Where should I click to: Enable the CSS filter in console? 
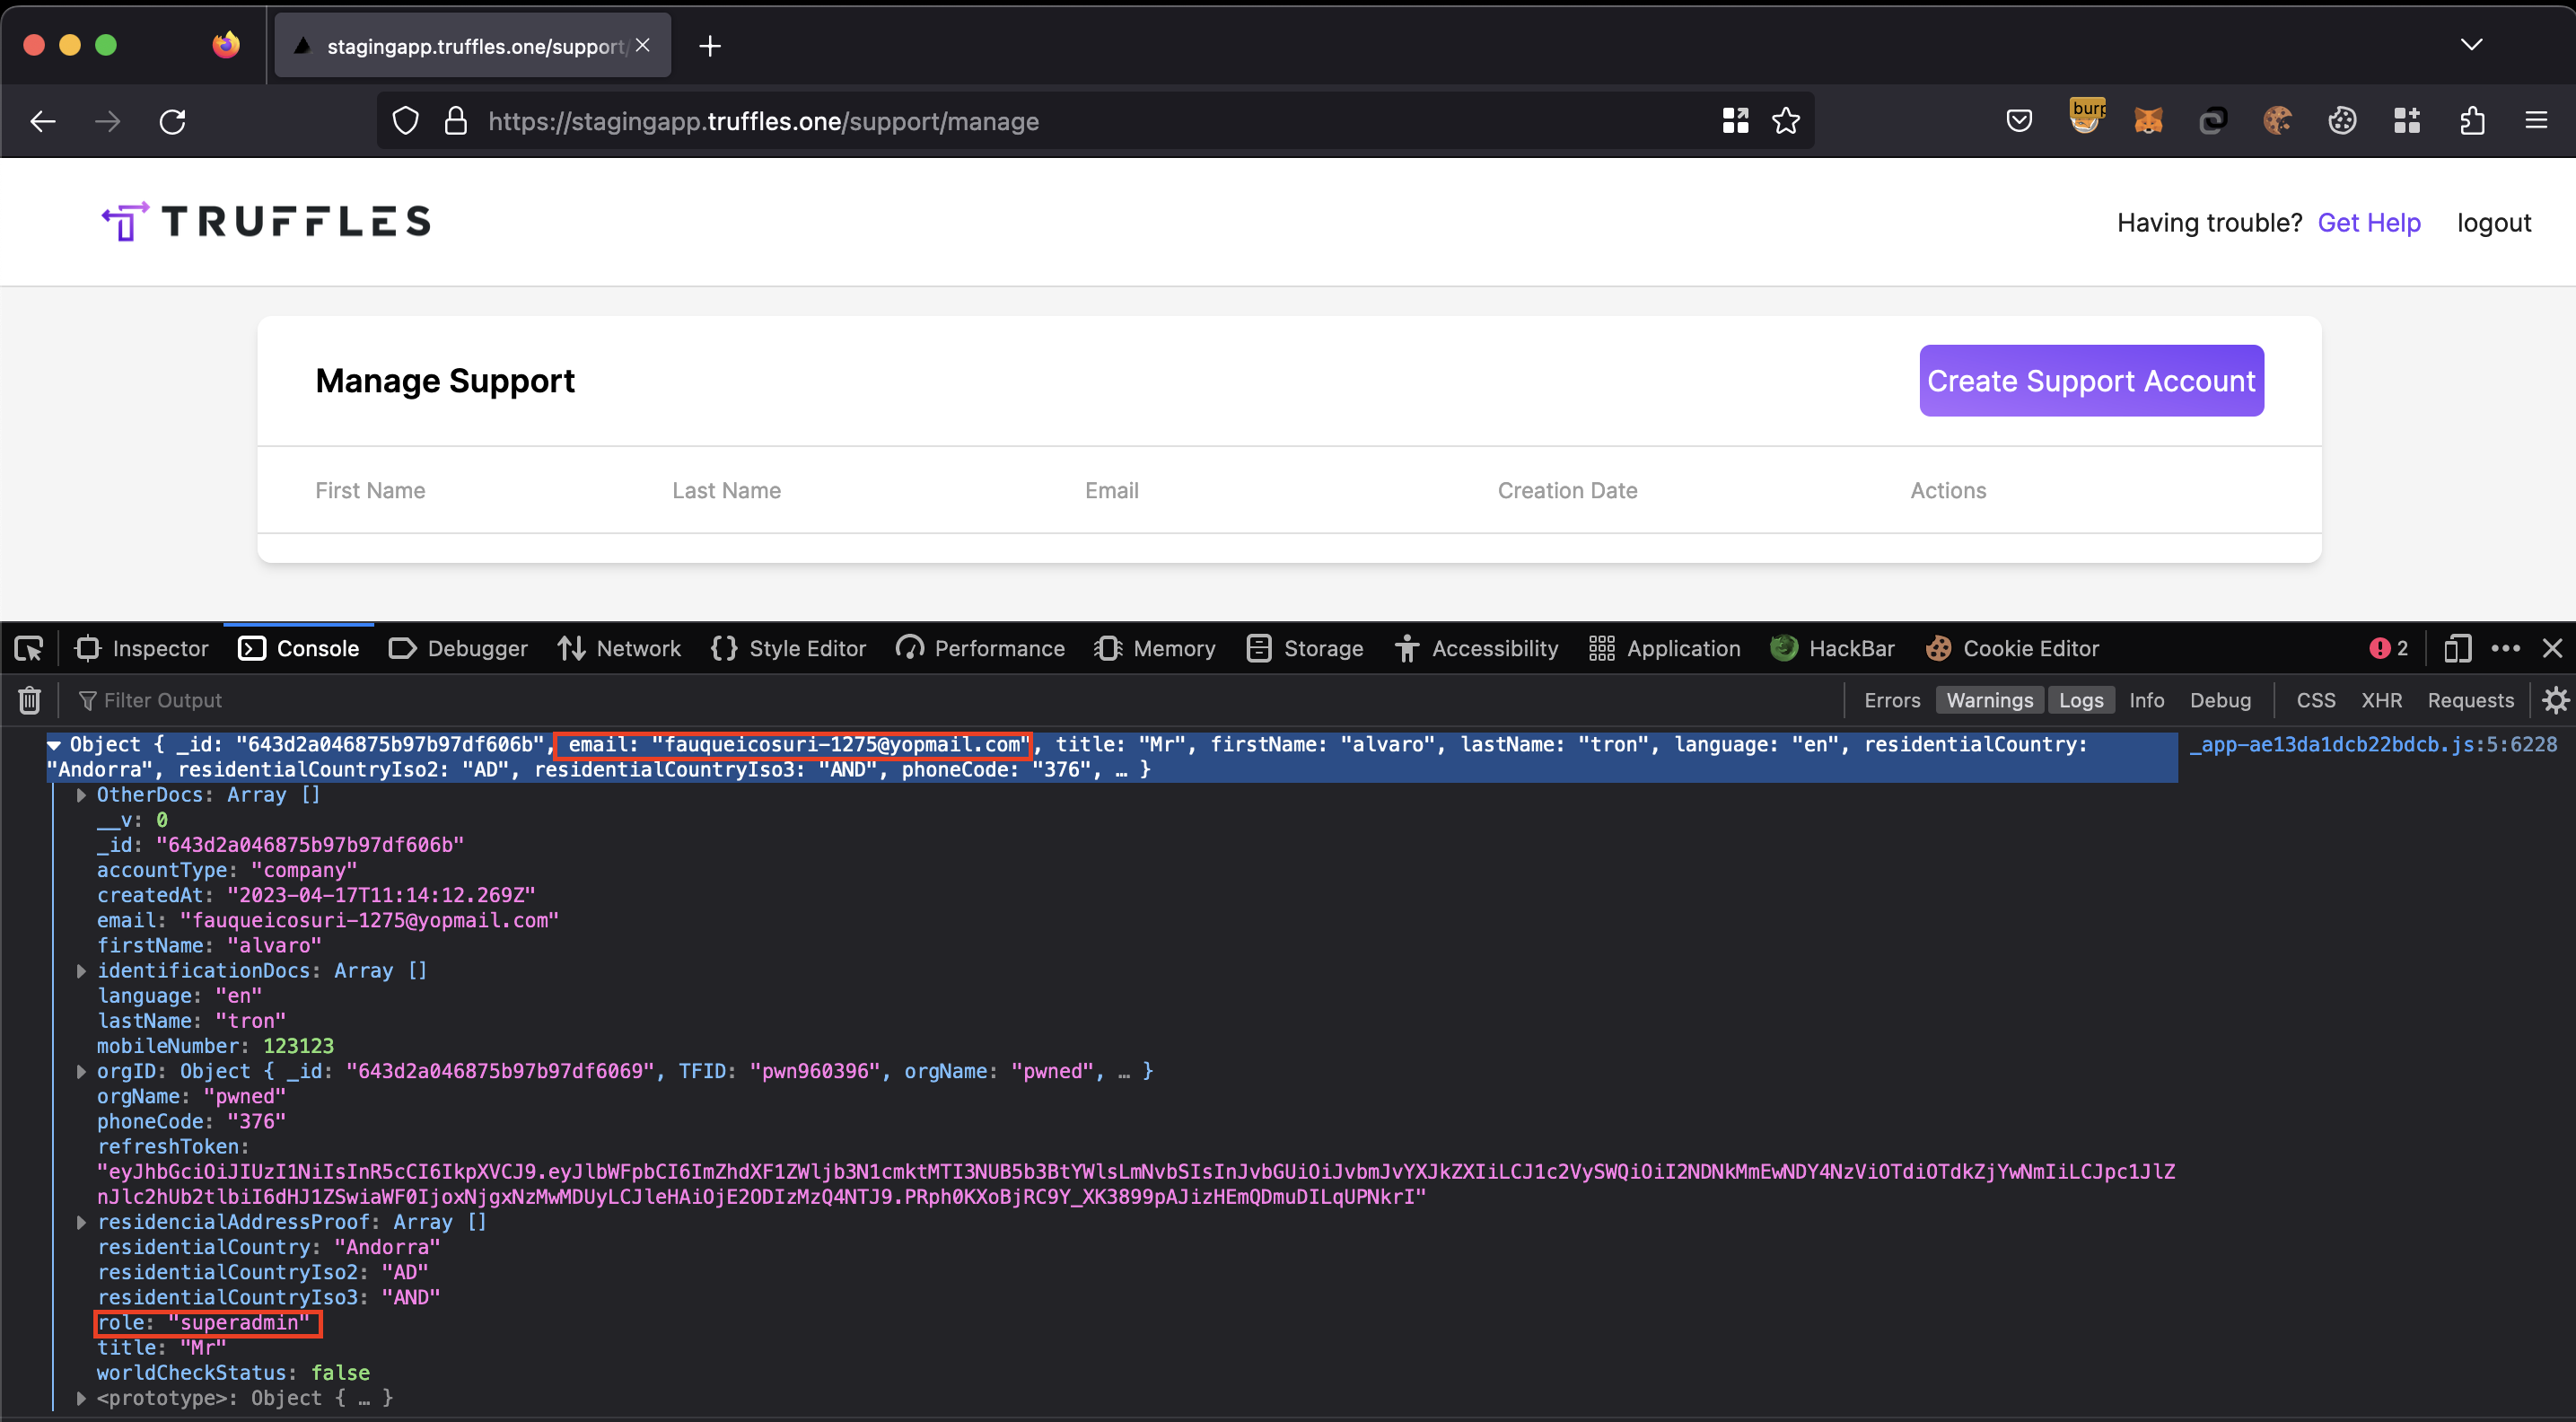point(2312,698)
